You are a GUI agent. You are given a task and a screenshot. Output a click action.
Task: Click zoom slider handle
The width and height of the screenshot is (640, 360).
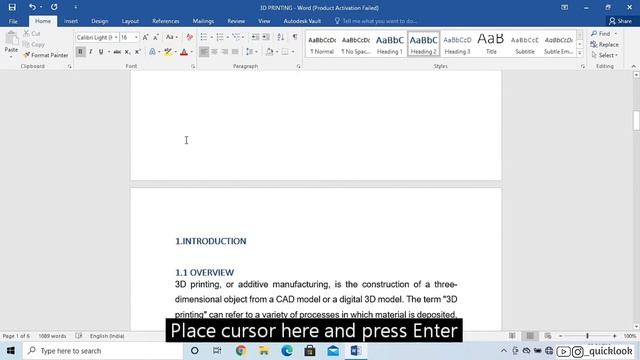point(587,336)
